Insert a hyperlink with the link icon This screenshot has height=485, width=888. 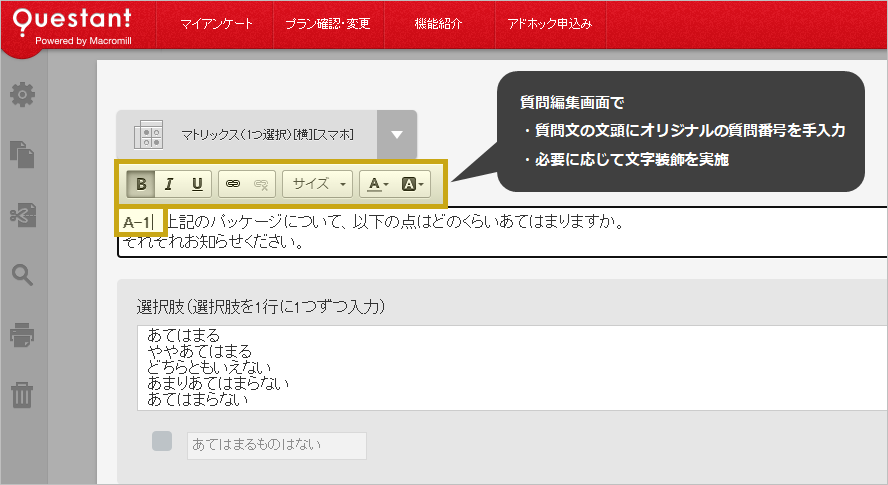[233, 184]
